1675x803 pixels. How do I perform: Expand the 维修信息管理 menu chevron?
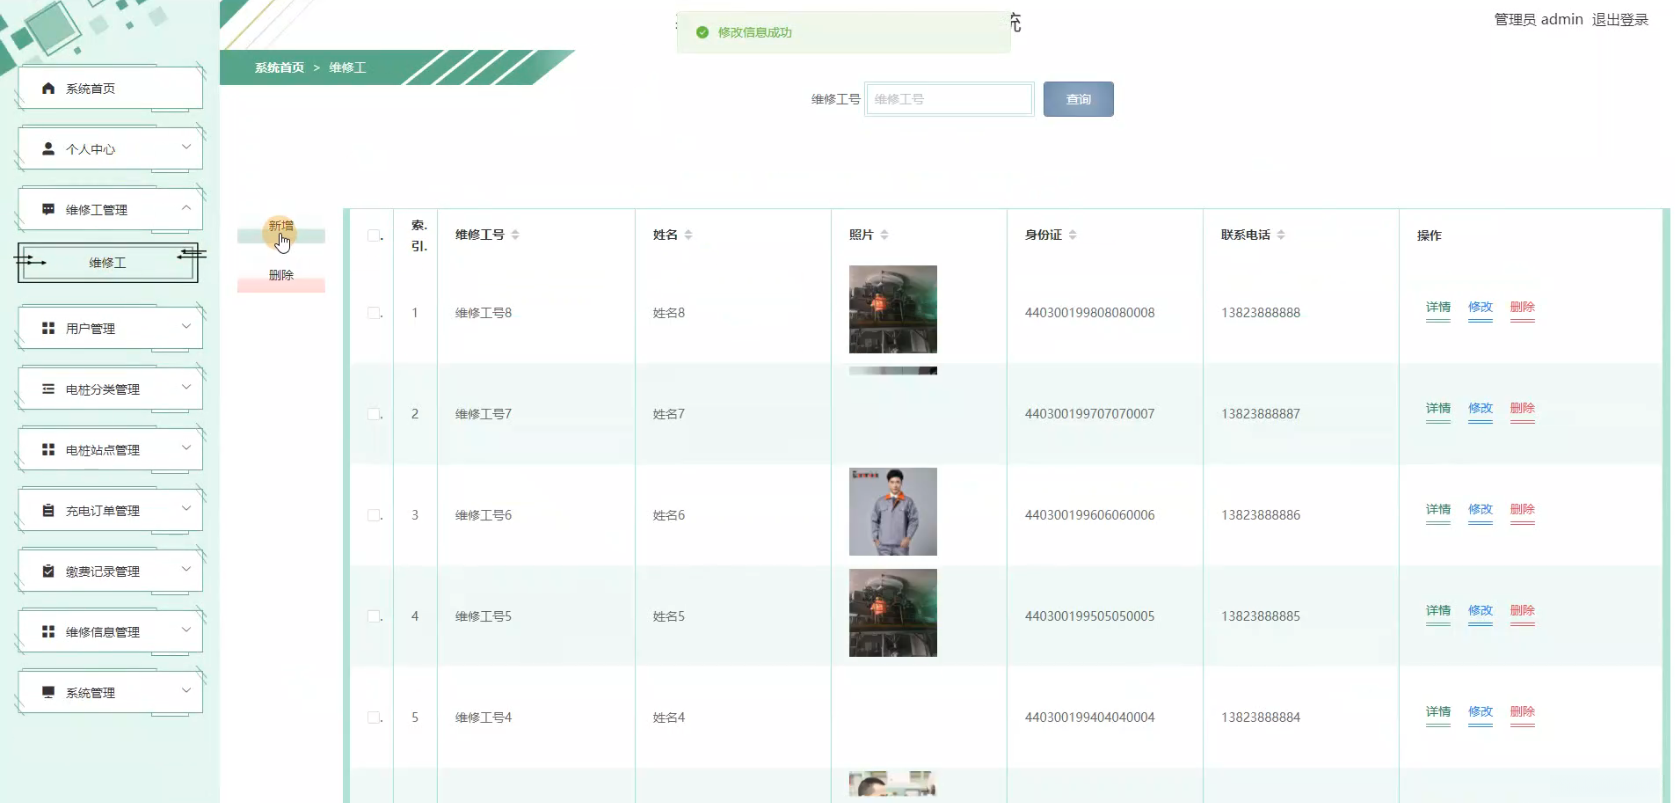coord(186,630)
